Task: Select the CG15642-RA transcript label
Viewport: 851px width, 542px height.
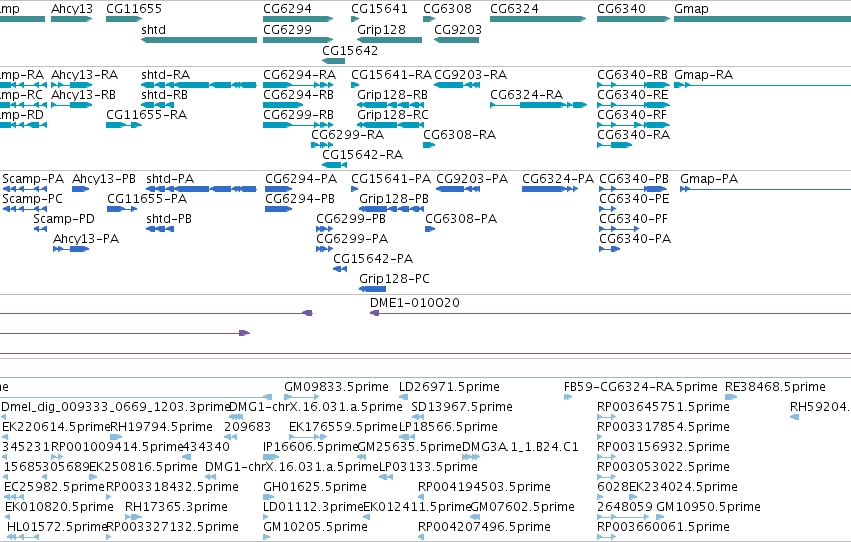Action: pyautogui.click(x=363, y=155)
